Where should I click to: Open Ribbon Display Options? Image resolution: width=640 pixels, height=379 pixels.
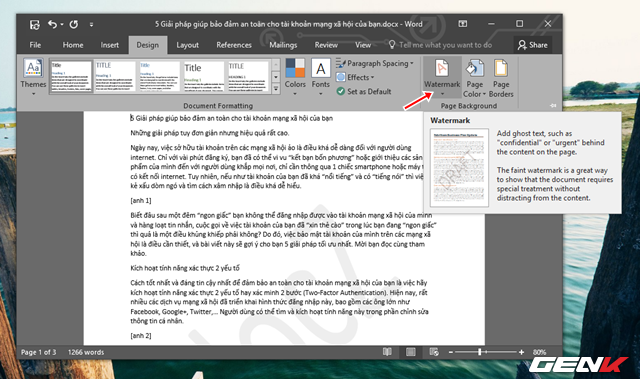click(x=462, y=24)
